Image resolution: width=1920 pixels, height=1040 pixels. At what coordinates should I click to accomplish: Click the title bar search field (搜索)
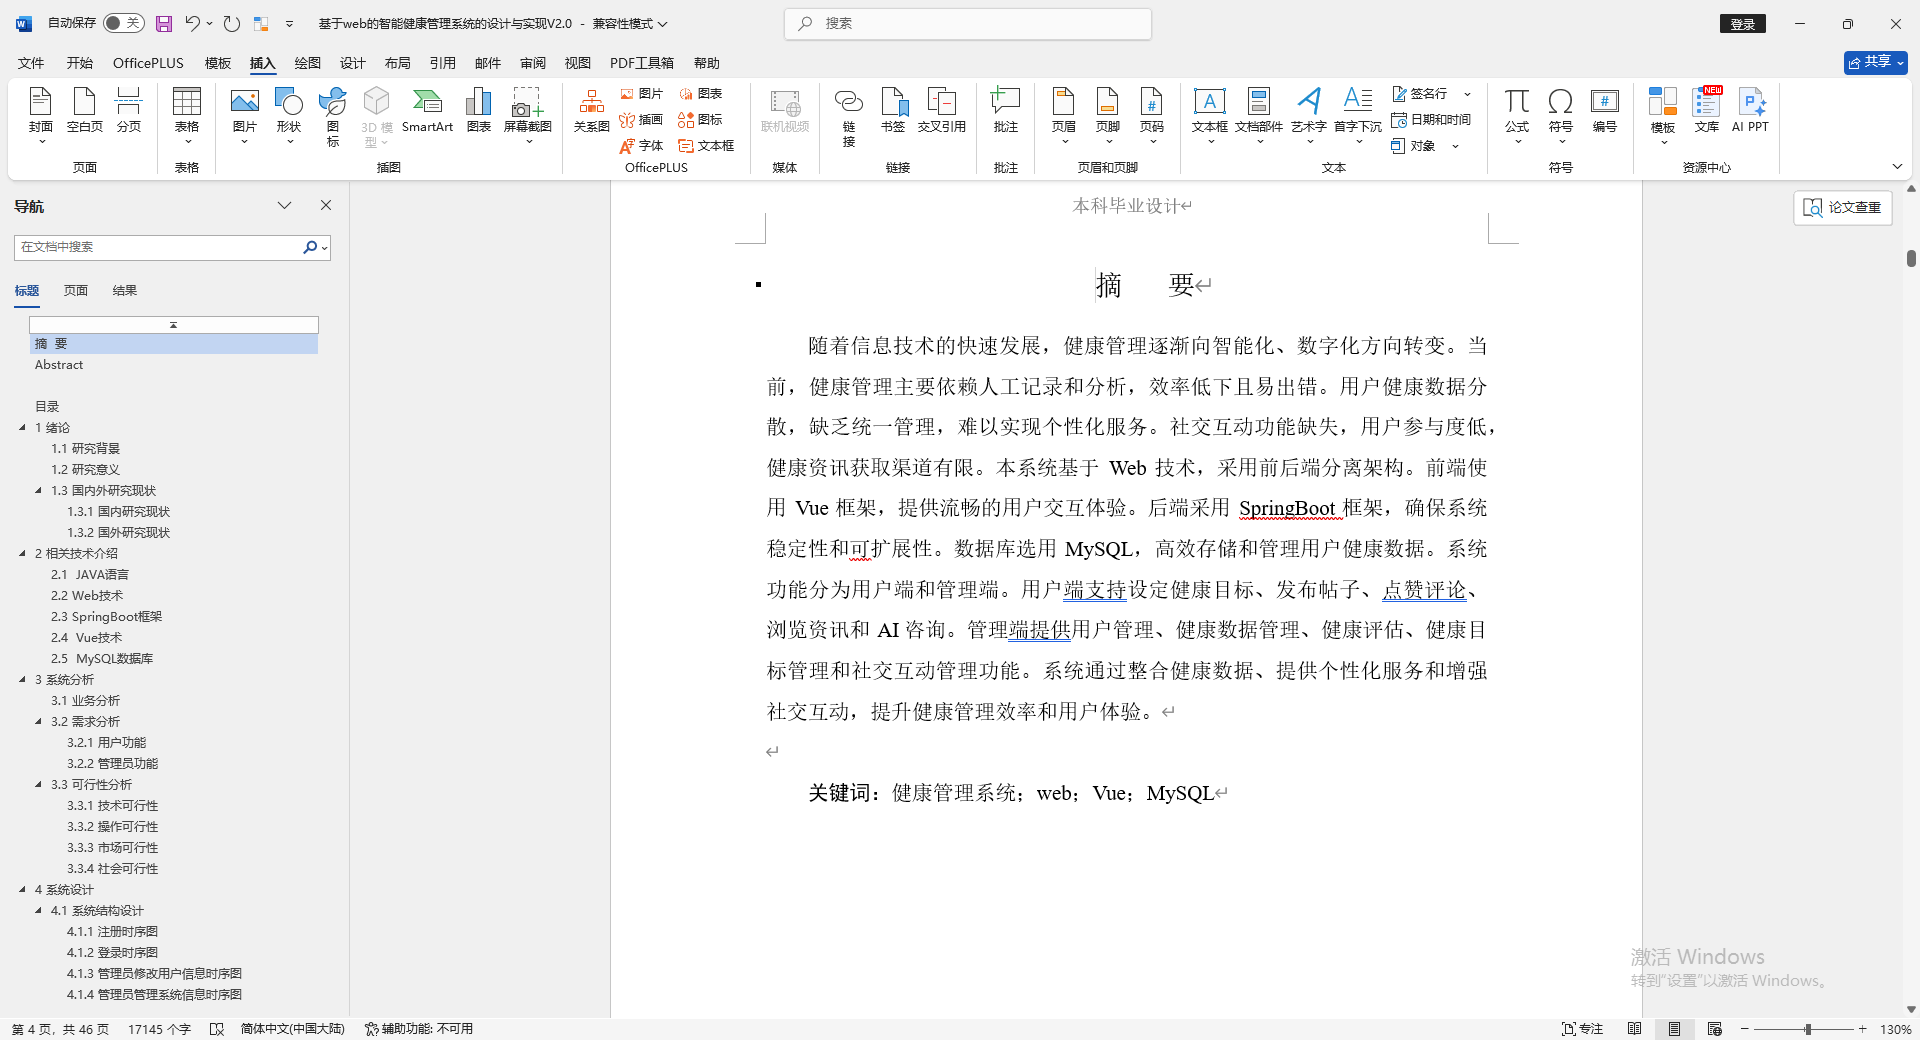[x=968, y=23]
